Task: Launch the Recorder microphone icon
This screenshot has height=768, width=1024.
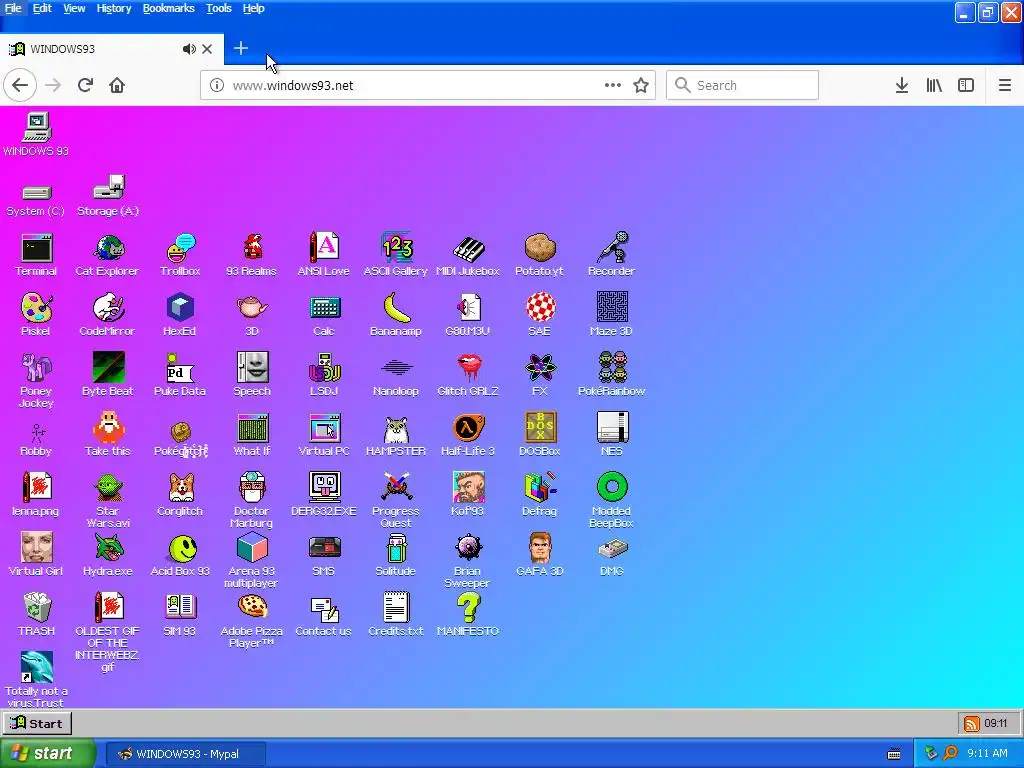Action: click(611, 255)
